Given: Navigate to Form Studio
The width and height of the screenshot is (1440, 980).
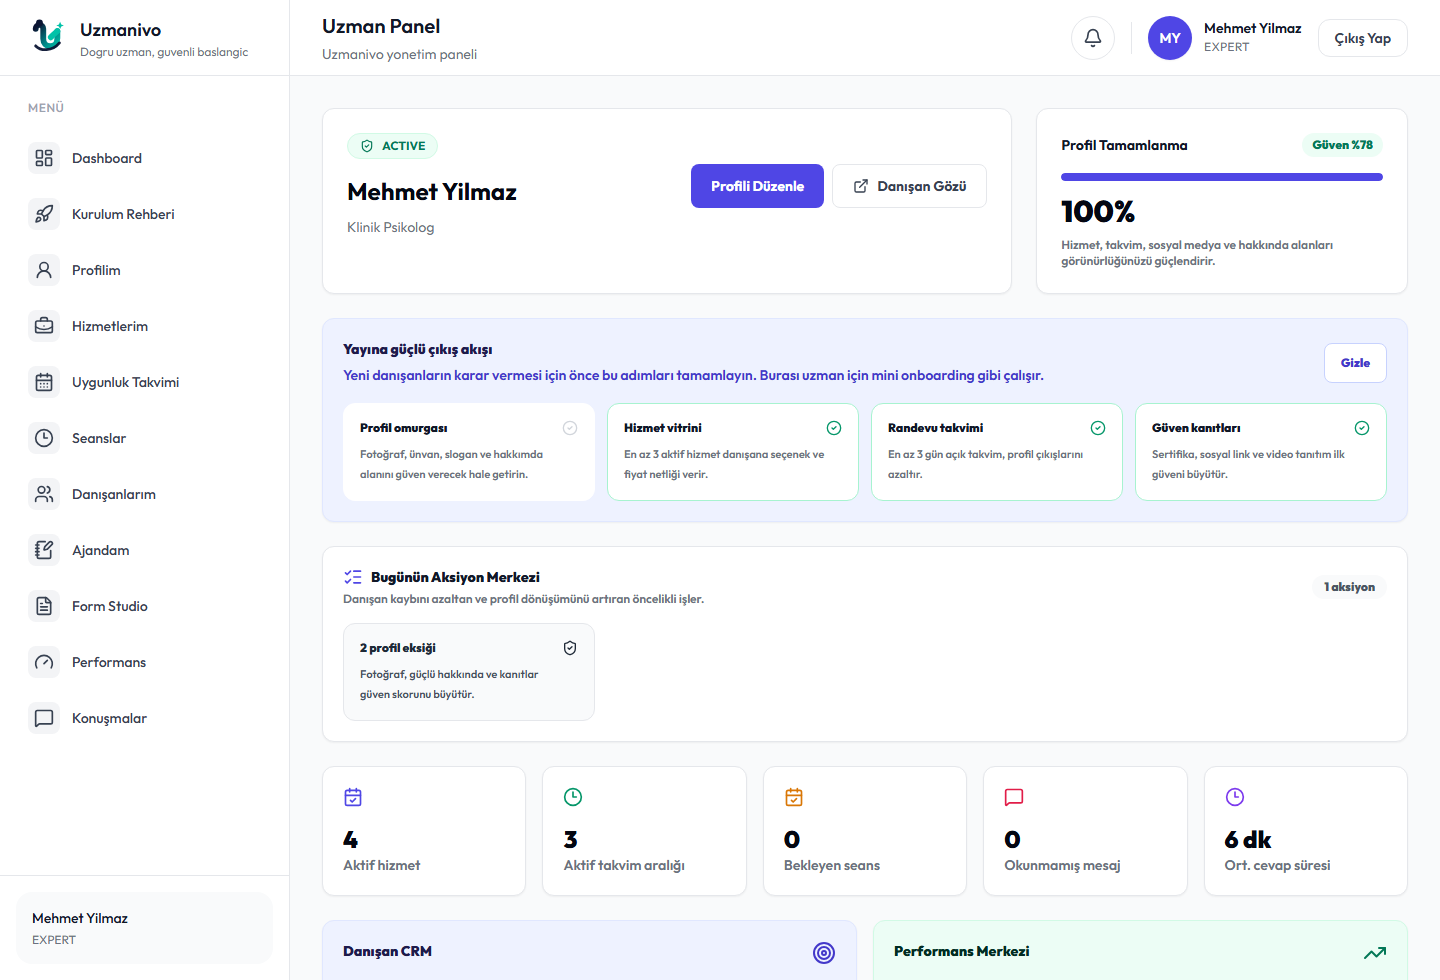Looking at the screenshot, I should point(144,606).
